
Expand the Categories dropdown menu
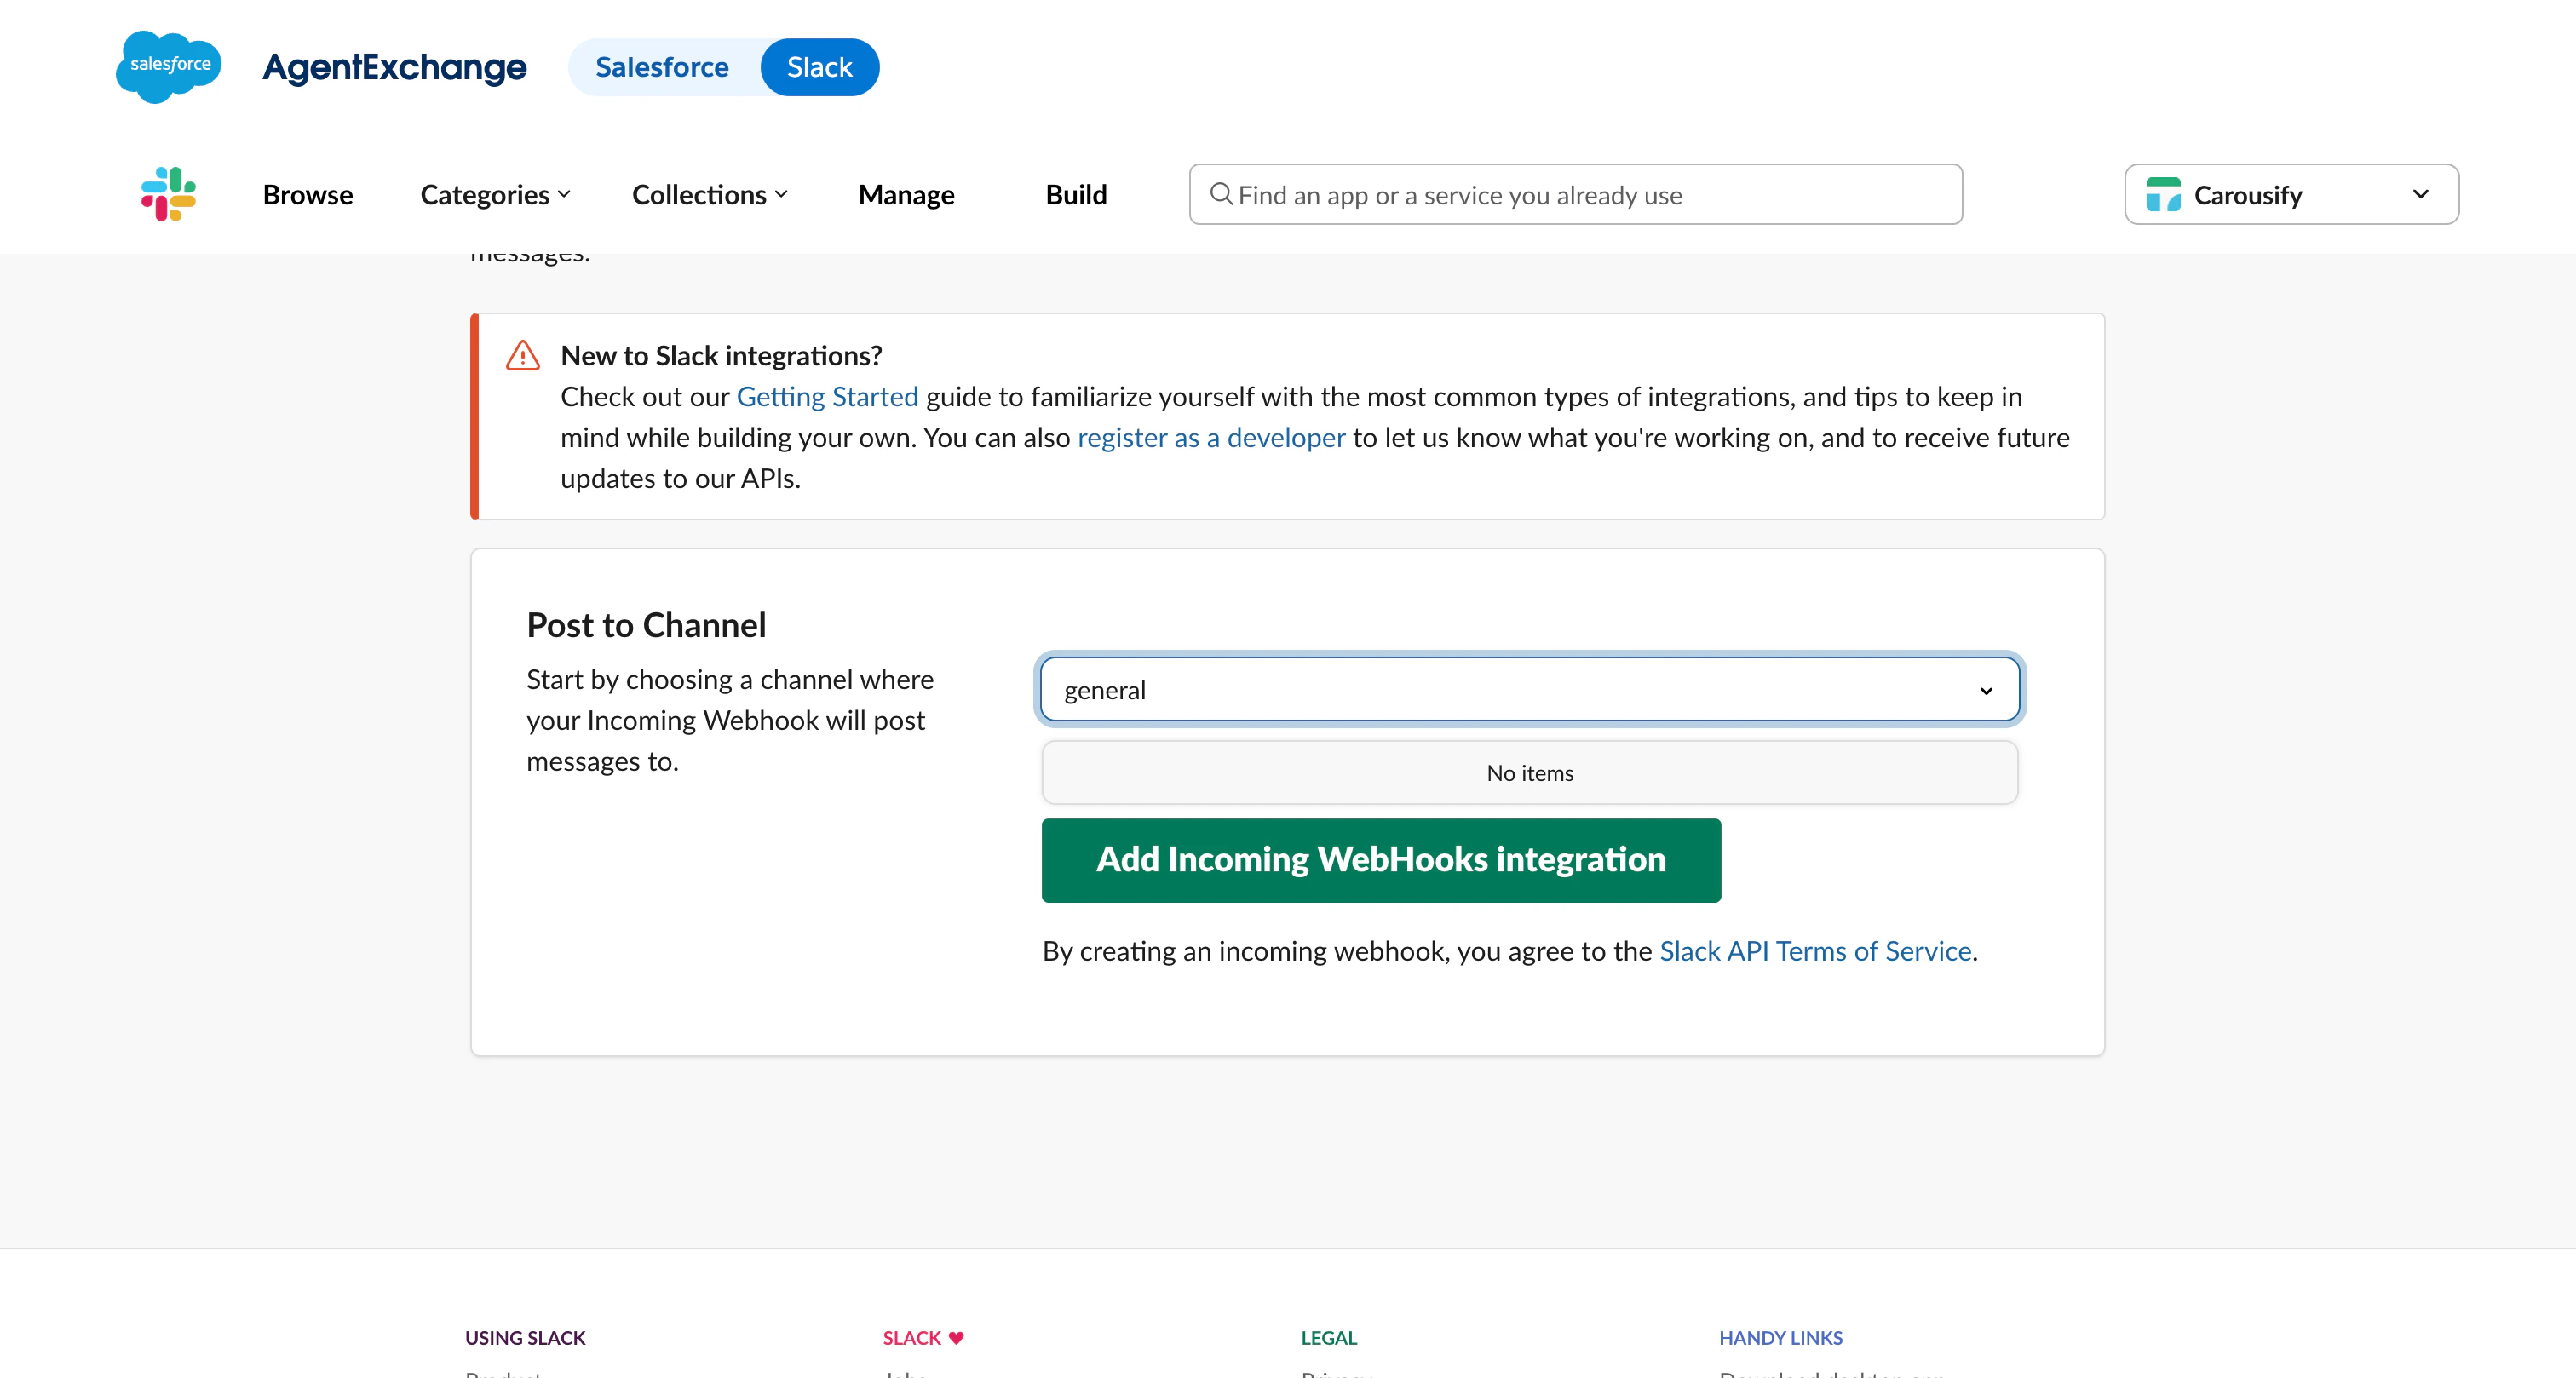coord(496,194)
